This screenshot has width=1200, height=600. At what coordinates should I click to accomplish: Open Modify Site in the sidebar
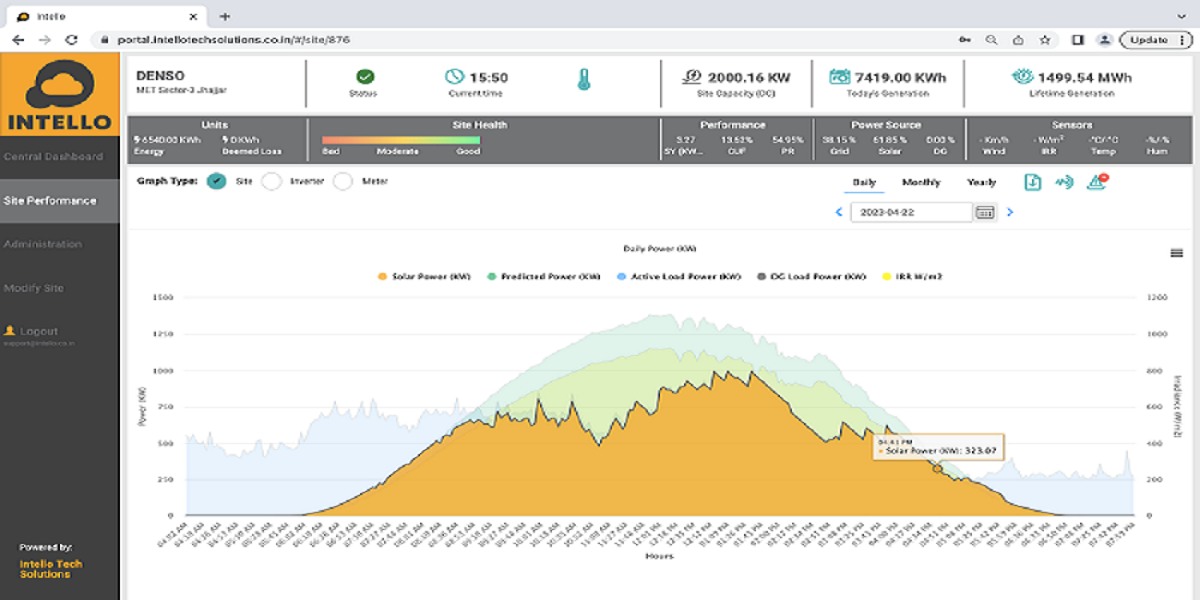tap(60, 288)
